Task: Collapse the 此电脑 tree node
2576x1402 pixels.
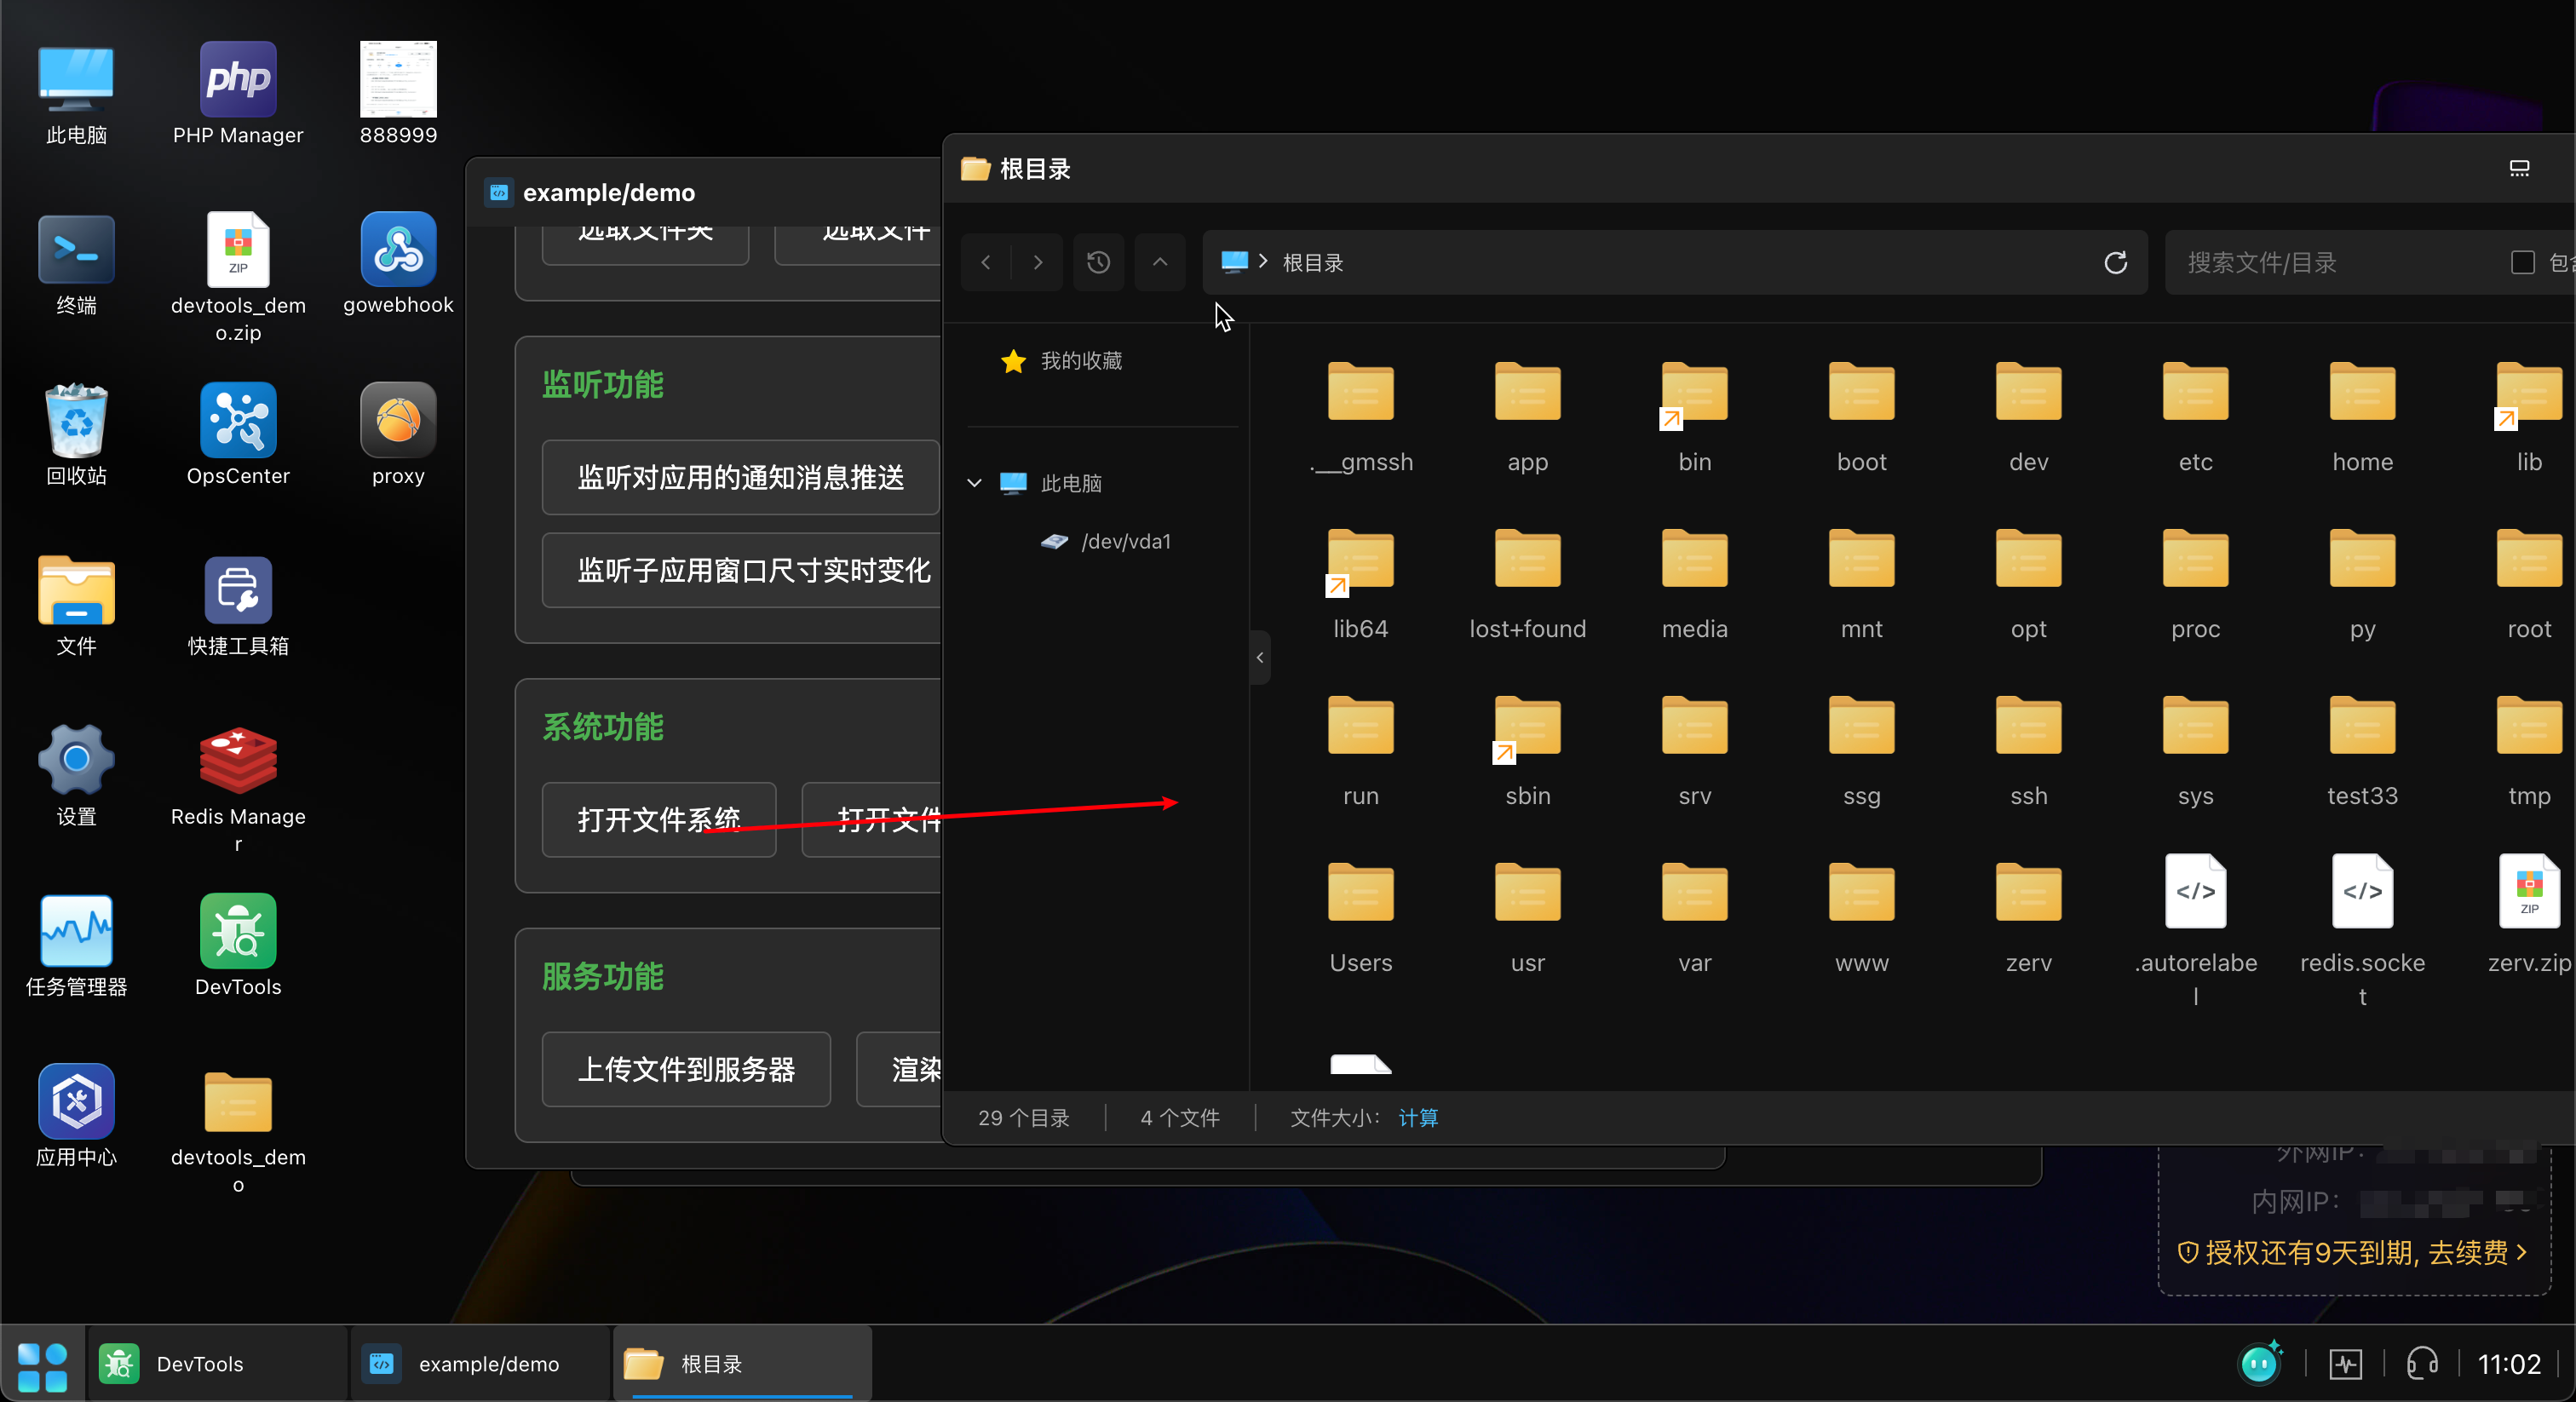Action: 974,483
